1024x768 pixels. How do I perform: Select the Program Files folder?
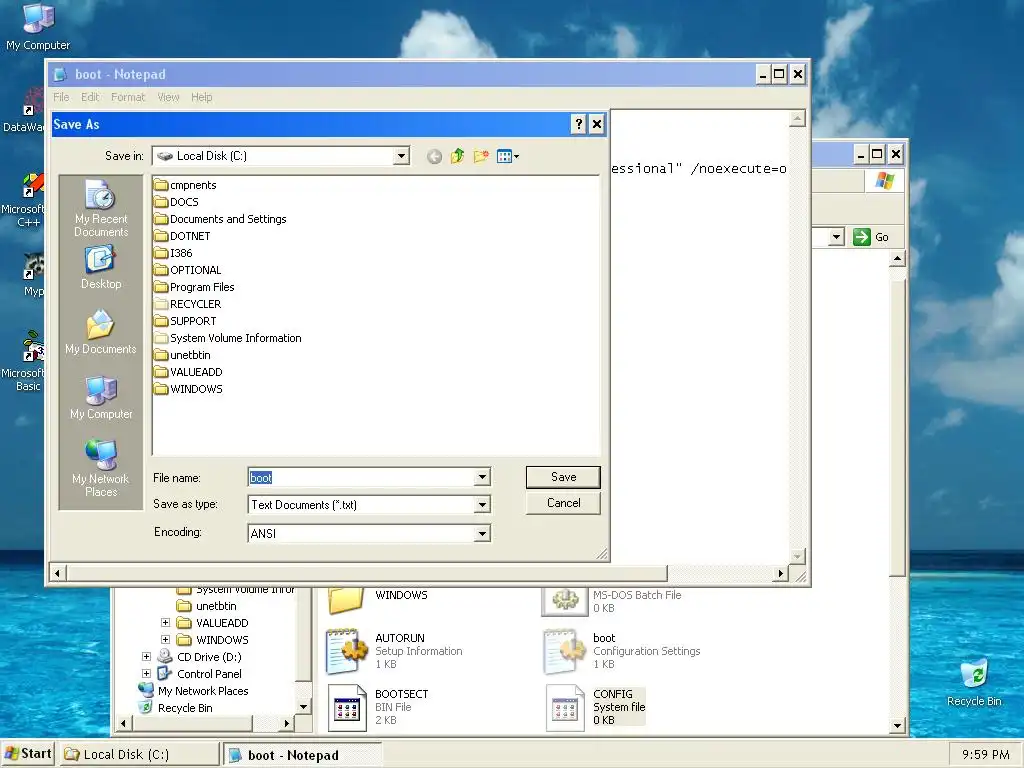pos(195,287)
